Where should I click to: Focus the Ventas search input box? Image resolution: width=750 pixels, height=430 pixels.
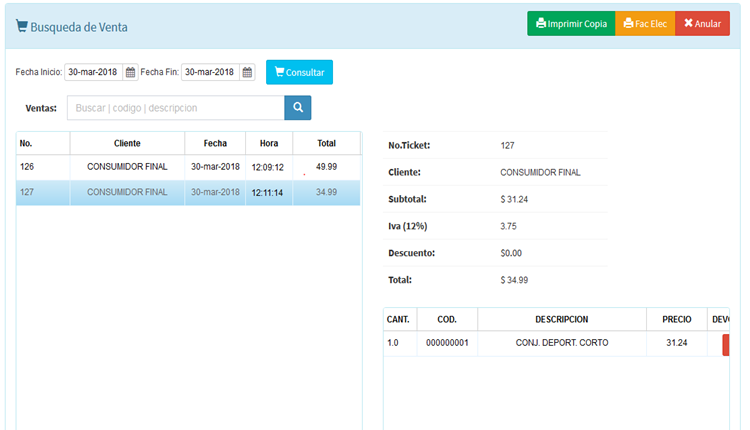[x=175, y=108]
